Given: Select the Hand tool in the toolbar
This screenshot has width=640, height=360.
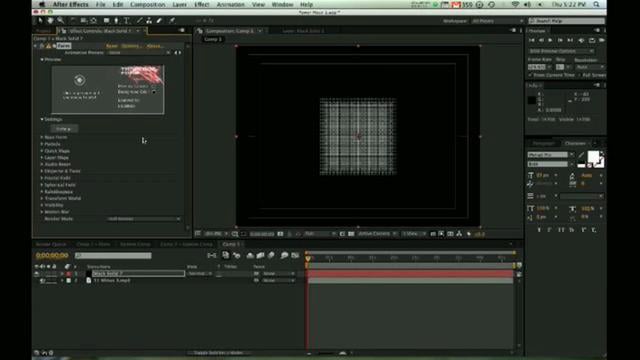Looking at the screenshot, I should click(50, 20).
